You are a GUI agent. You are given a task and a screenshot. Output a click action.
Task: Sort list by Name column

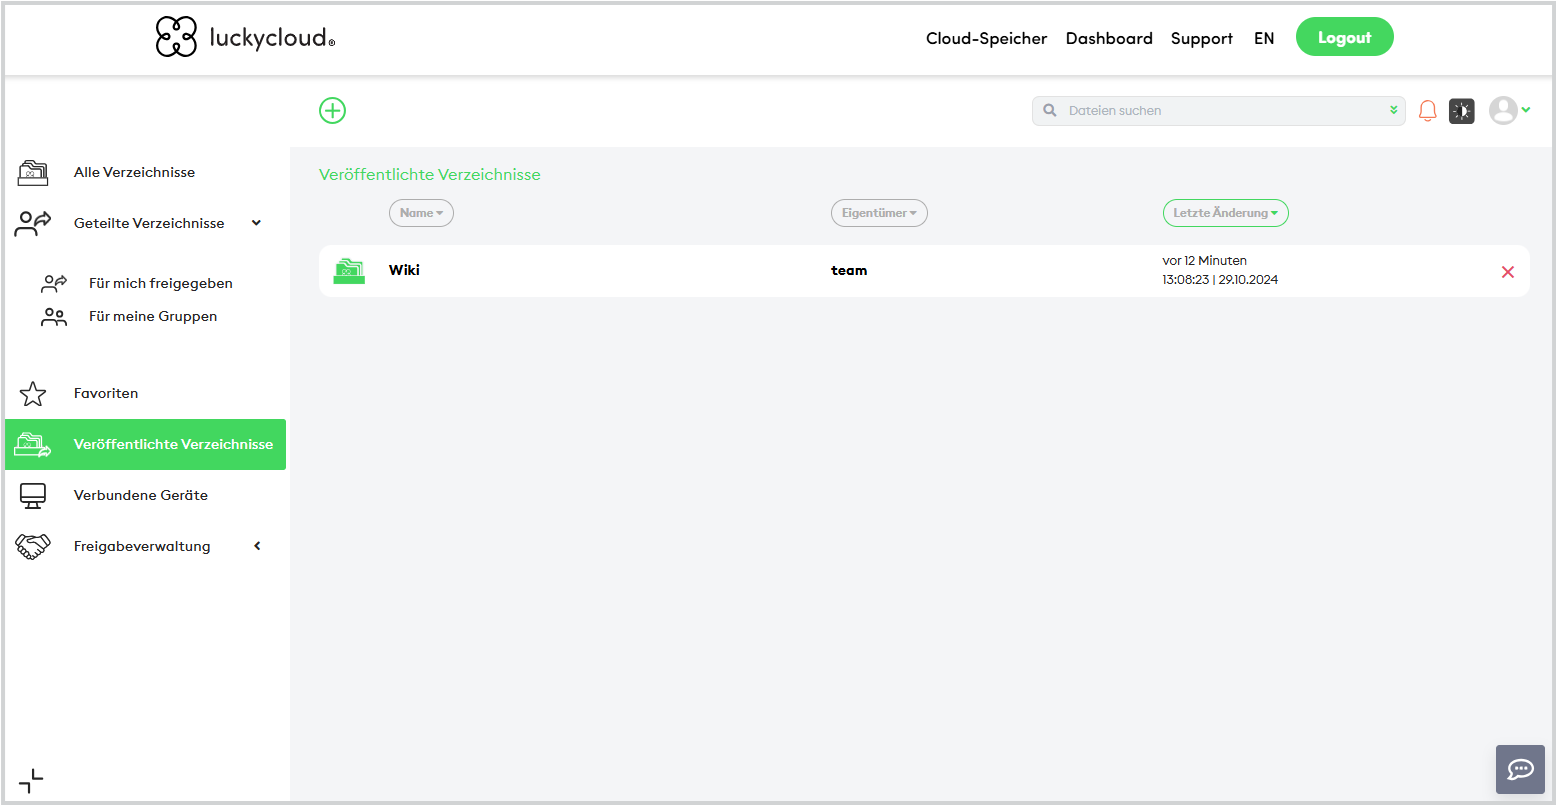pos(421,213)
